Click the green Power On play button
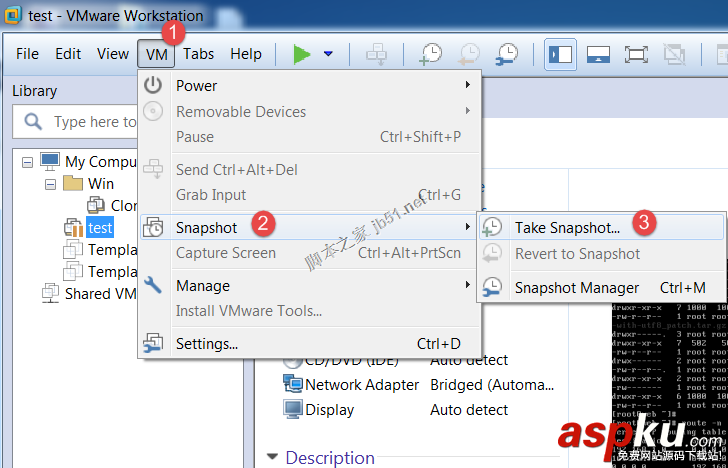 coord(302,54)
